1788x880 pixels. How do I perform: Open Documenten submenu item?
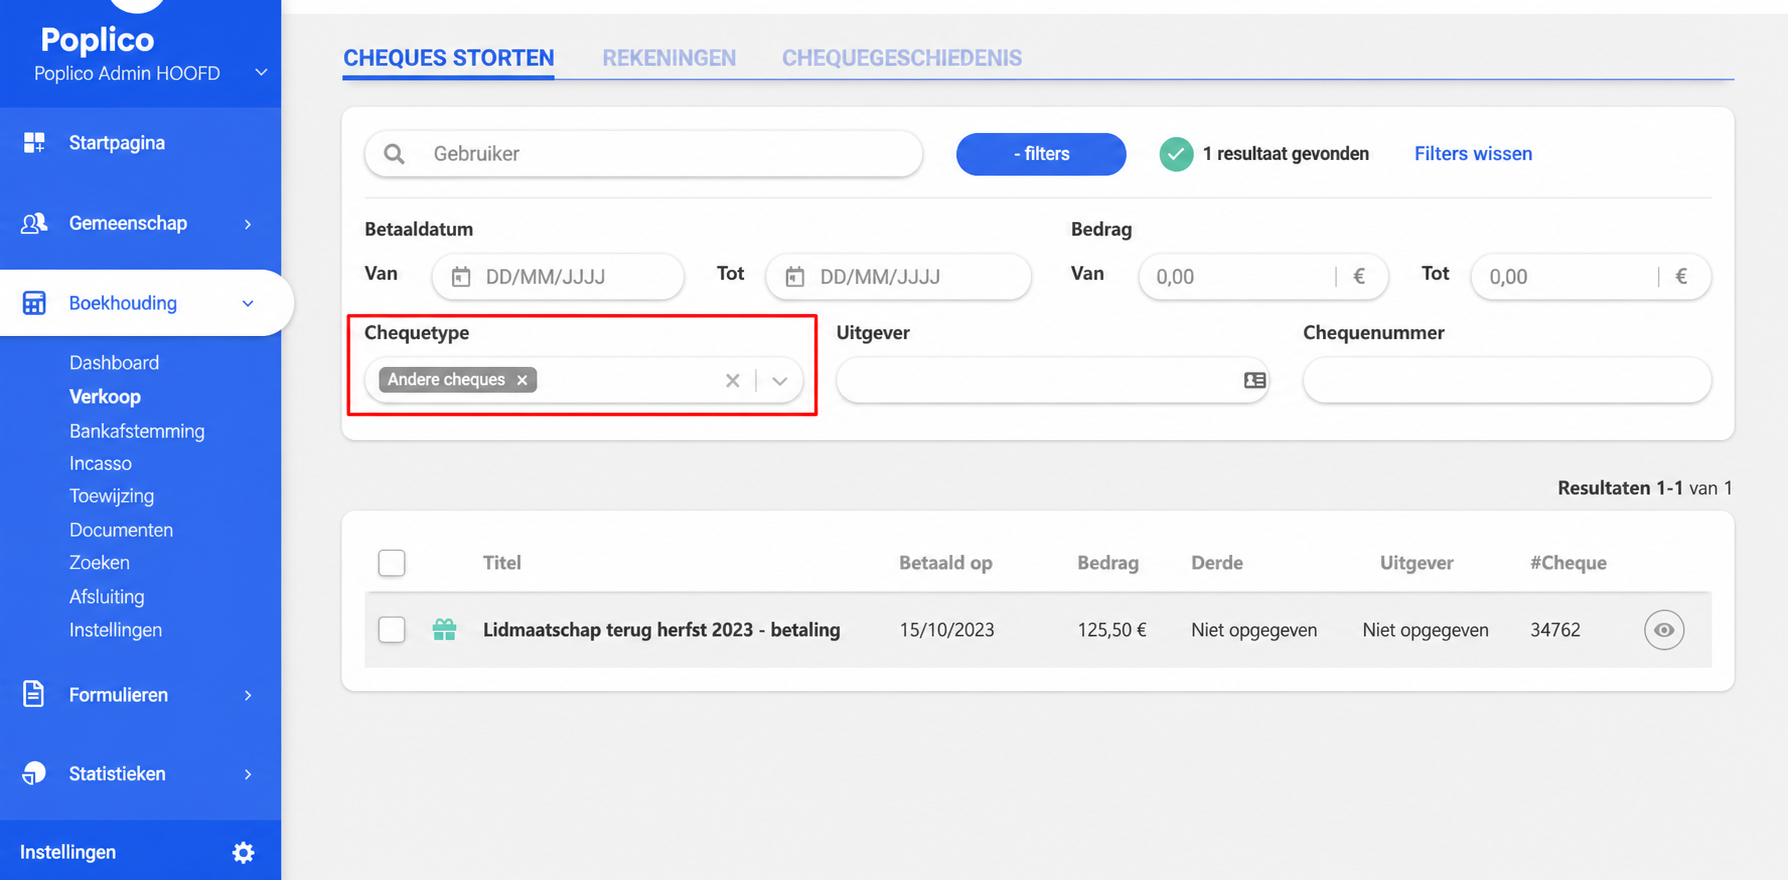pyautogui.click(x=121, y=530)
